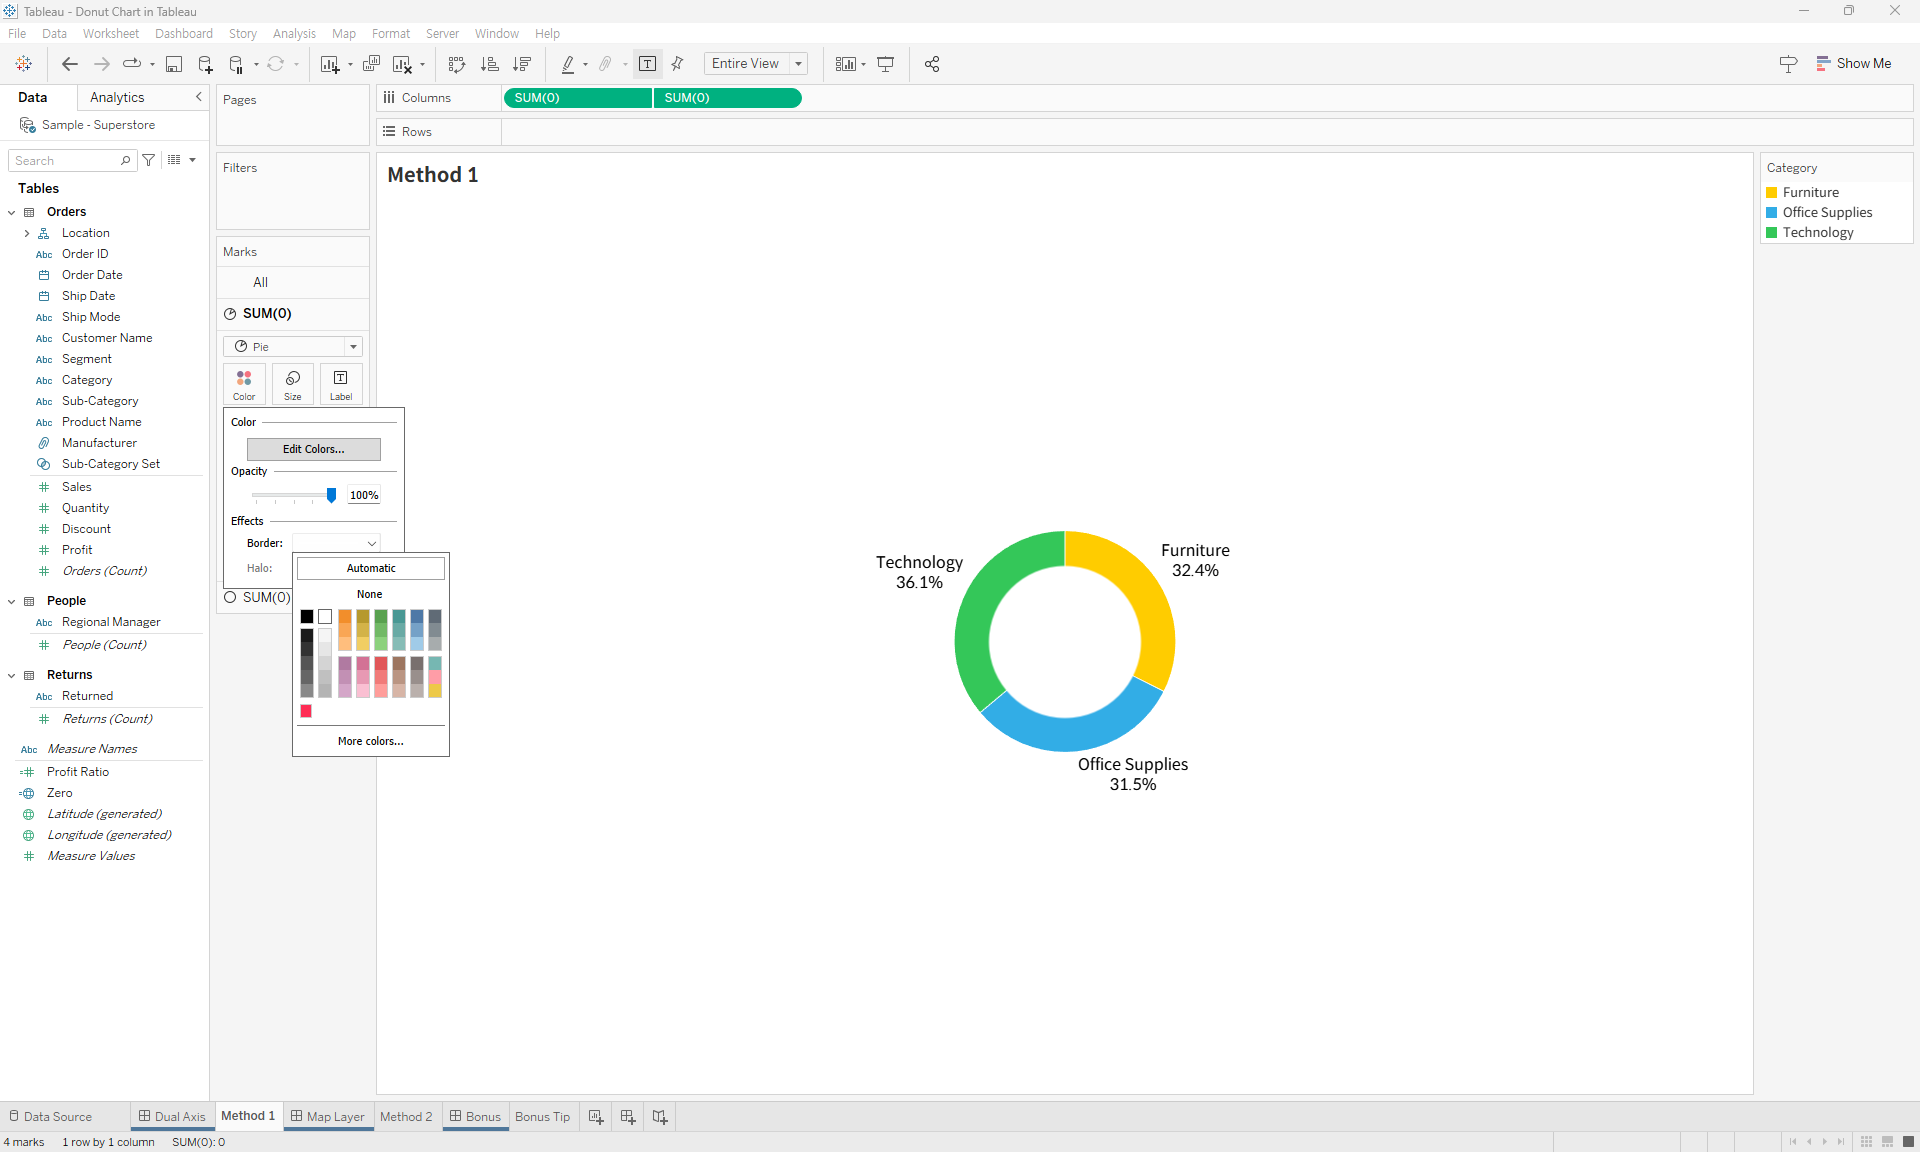Image resolution: width=1920 pixels, height=1152 pixels.
Task: Sort ascending using the toolbar icon
Action: pos(489,63)
